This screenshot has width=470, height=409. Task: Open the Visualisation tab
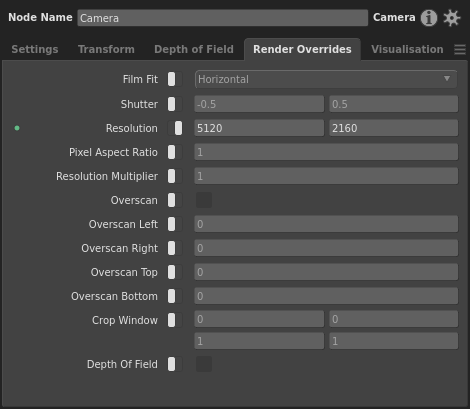pos(407,49)
